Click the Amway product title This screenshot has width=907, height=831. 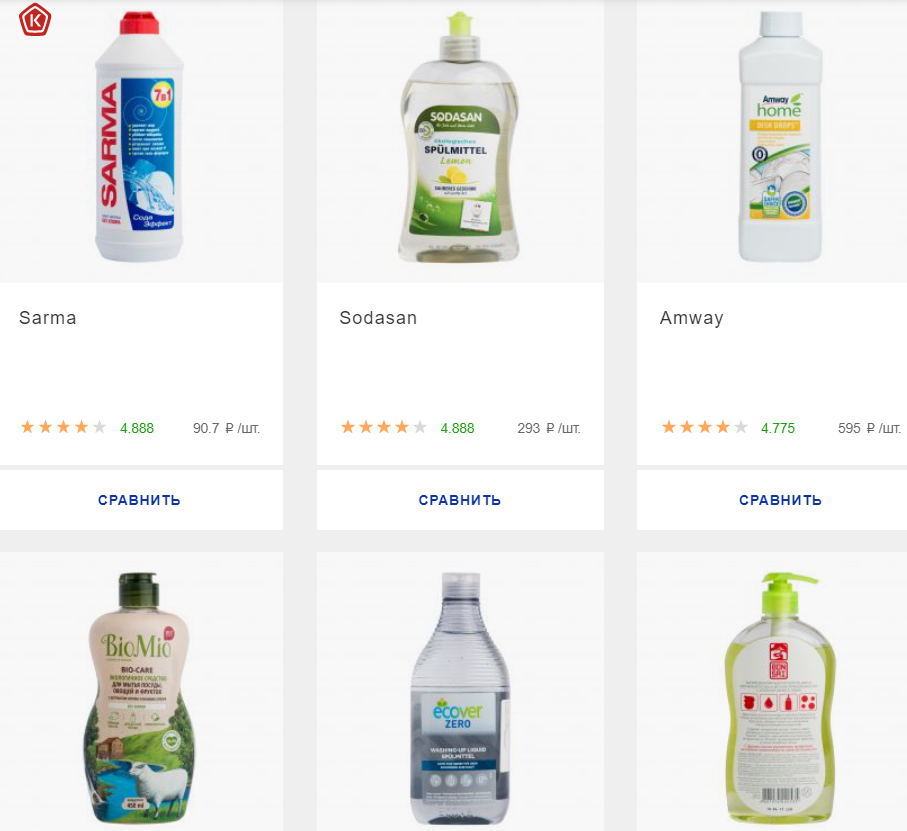(x=691, y=317)
